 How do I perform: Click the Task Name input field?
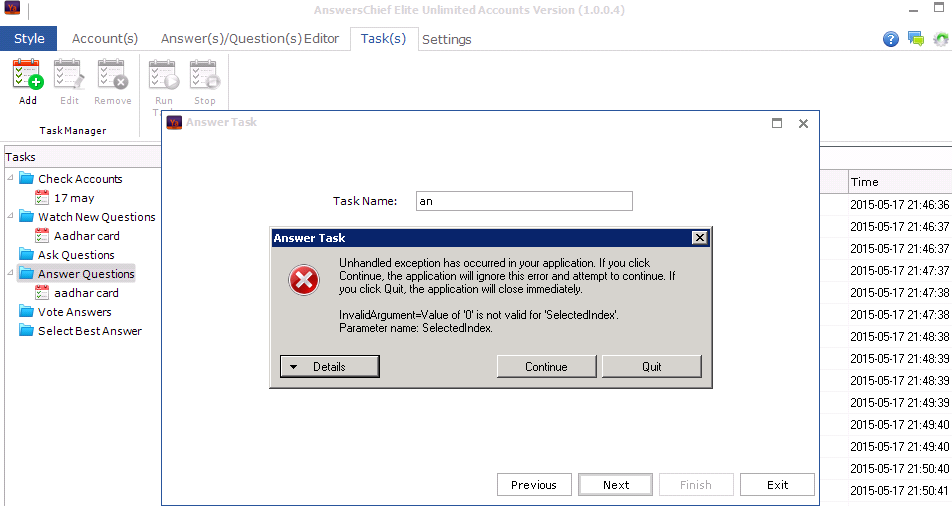[x=524, y=201]
